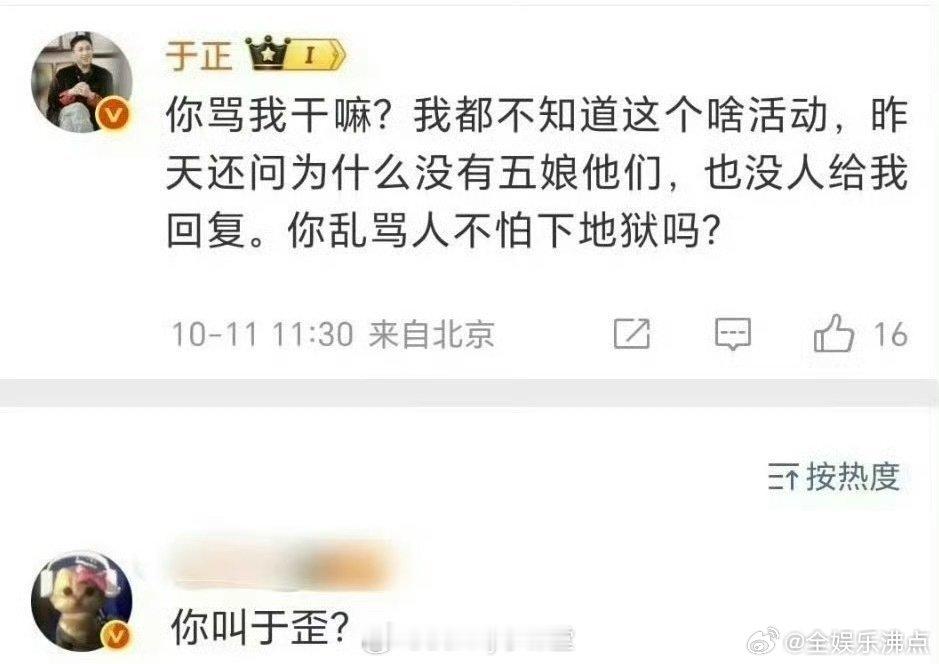Click the orange verified badge on 于正's avatar

point(114,114)
